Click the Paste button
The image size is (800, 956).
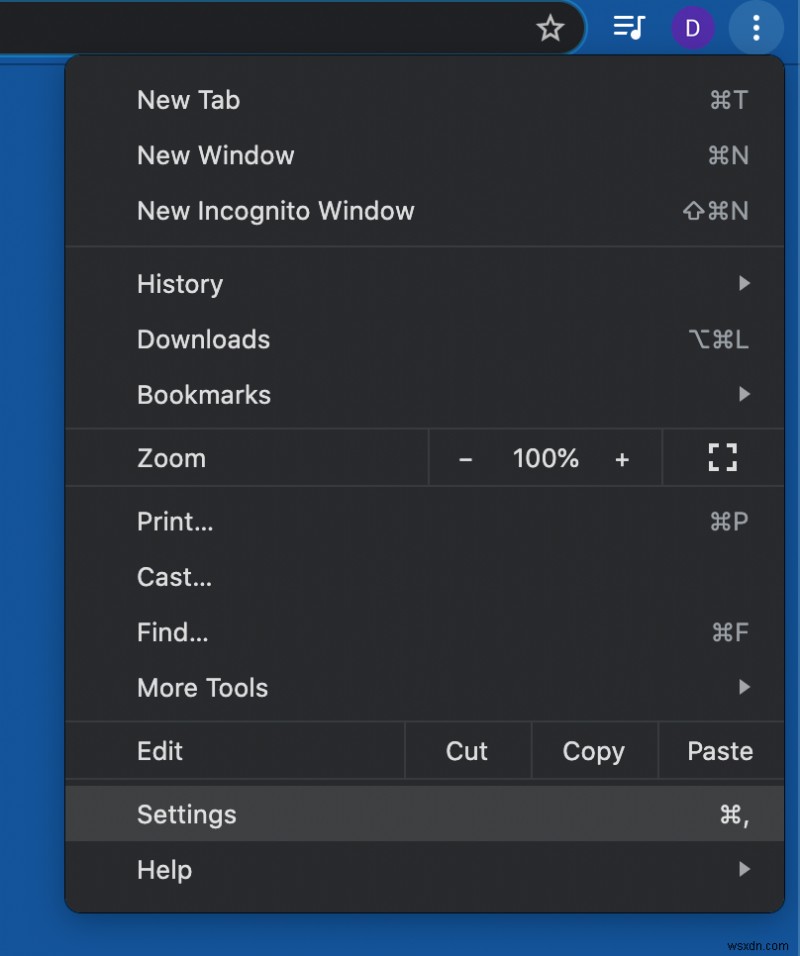click(x=720, y=751)
